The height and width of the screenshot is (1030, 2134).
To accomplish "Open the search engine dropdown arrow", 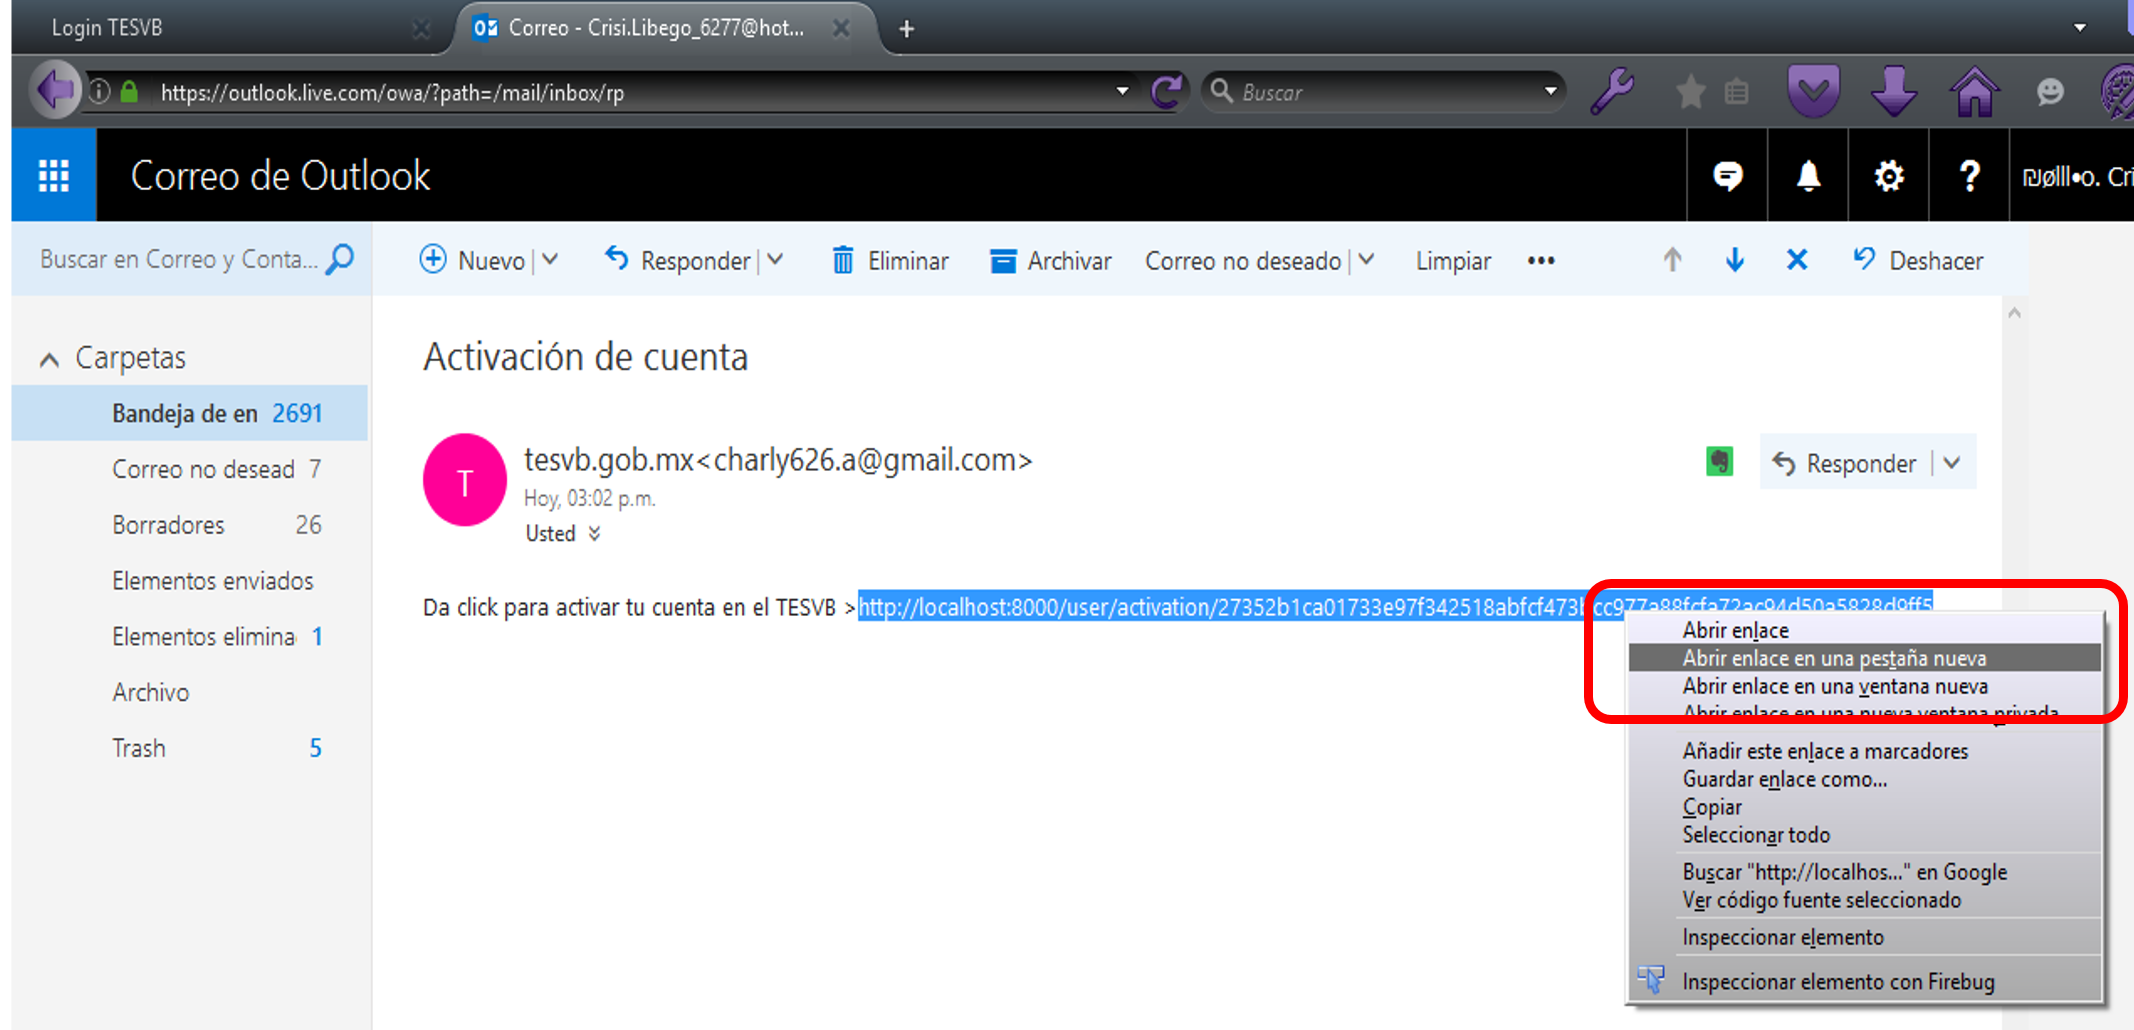I will click(x=1551, y=91).
